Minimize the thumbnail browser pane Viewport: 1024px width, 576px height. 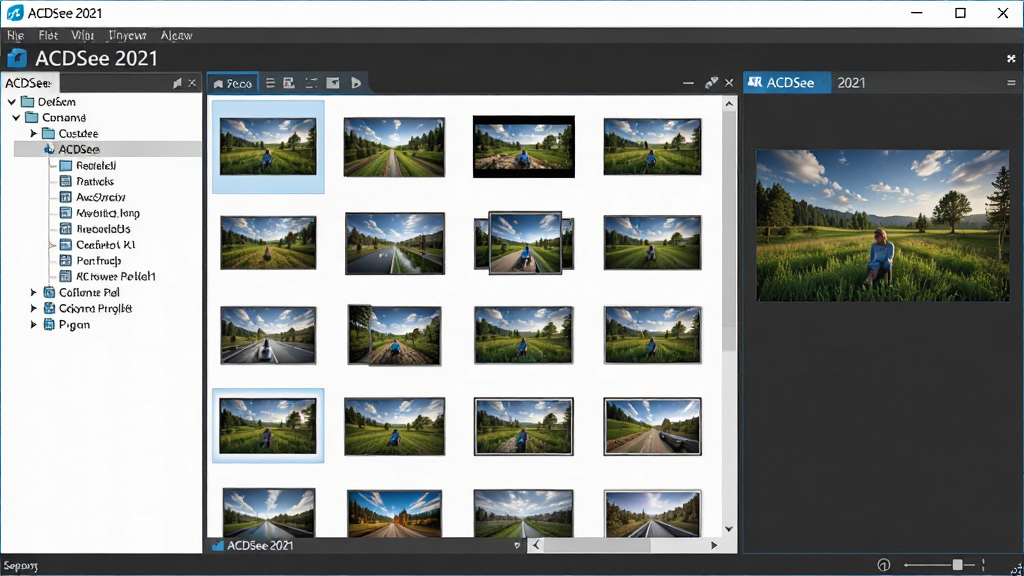coord(688,83)
